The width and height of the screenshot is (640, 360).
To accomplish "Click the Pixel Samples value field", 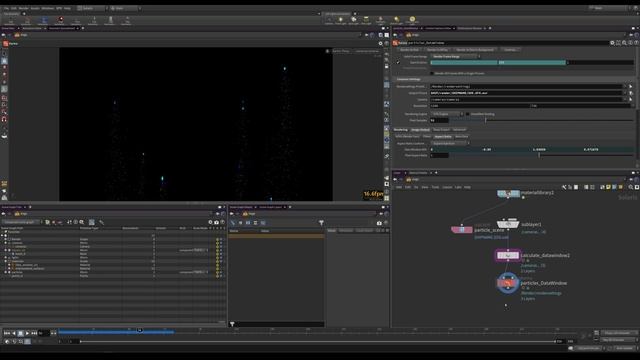I will [439, 120].
